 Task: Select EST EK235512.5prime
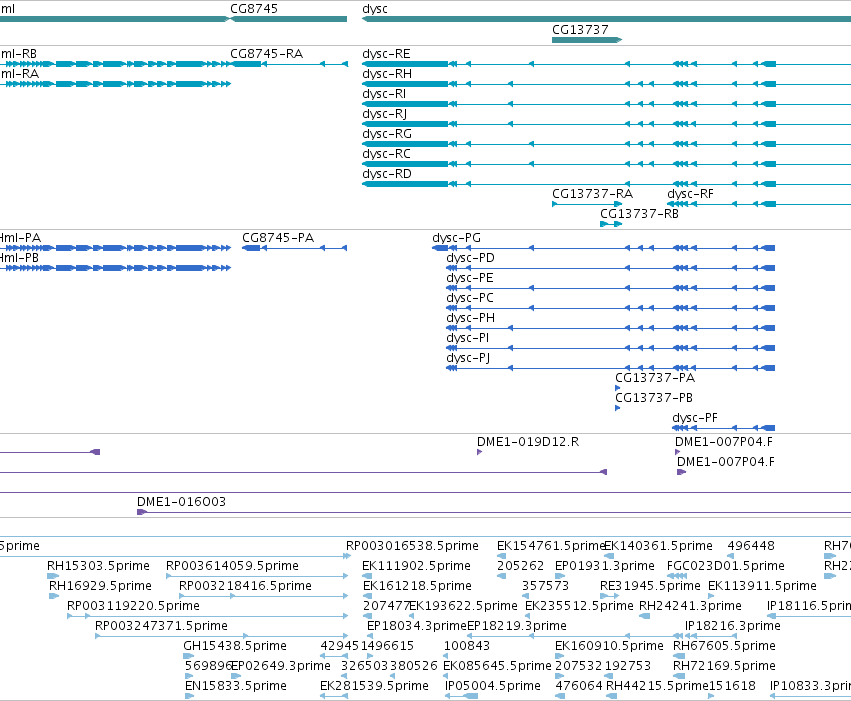tap(580, 606)
